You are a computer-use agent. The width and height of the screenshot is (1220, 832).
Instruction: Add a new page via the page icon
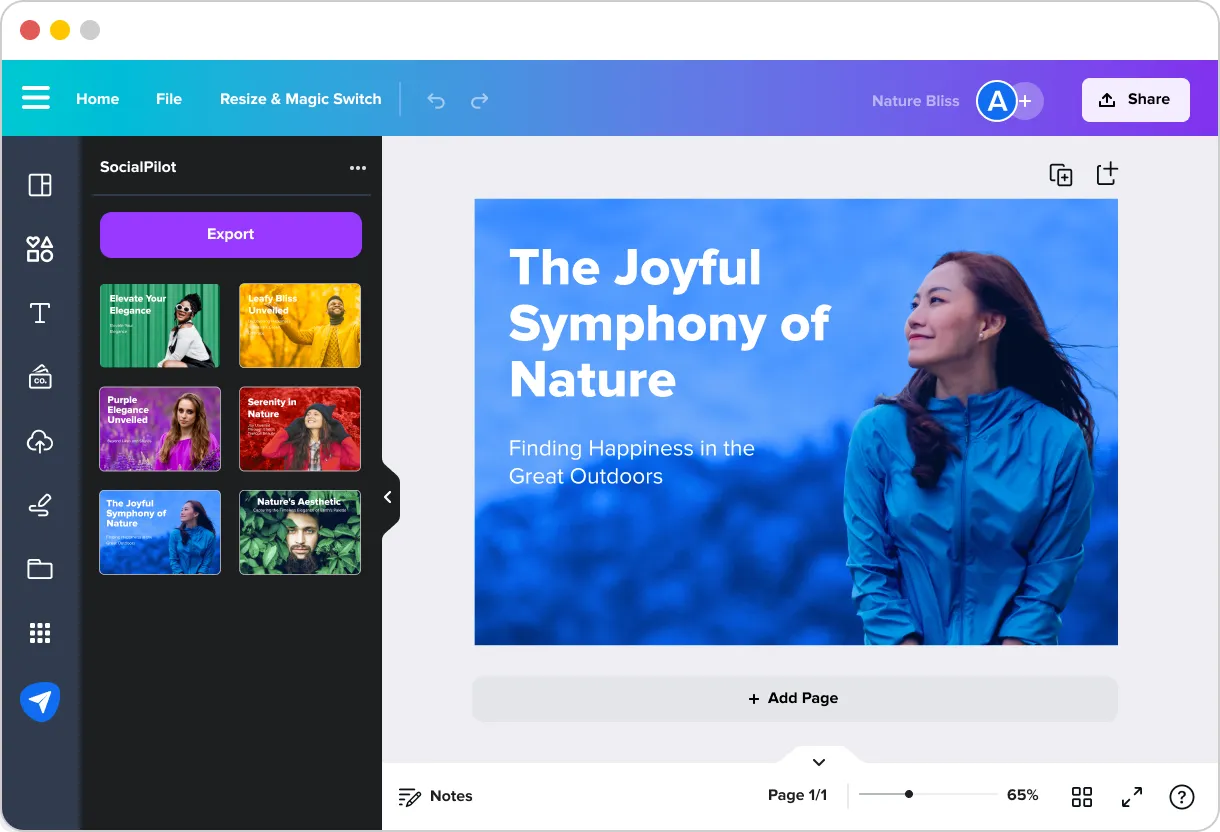click(1107, 174)
